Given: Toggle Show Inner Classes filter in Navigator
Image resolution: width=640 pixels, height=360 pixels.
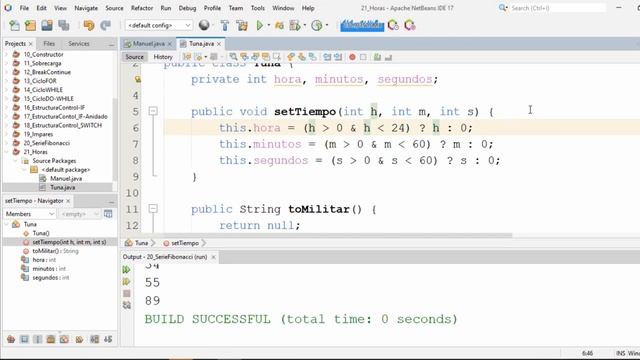Looking at the screenshot, I should [x=64, y=339].
